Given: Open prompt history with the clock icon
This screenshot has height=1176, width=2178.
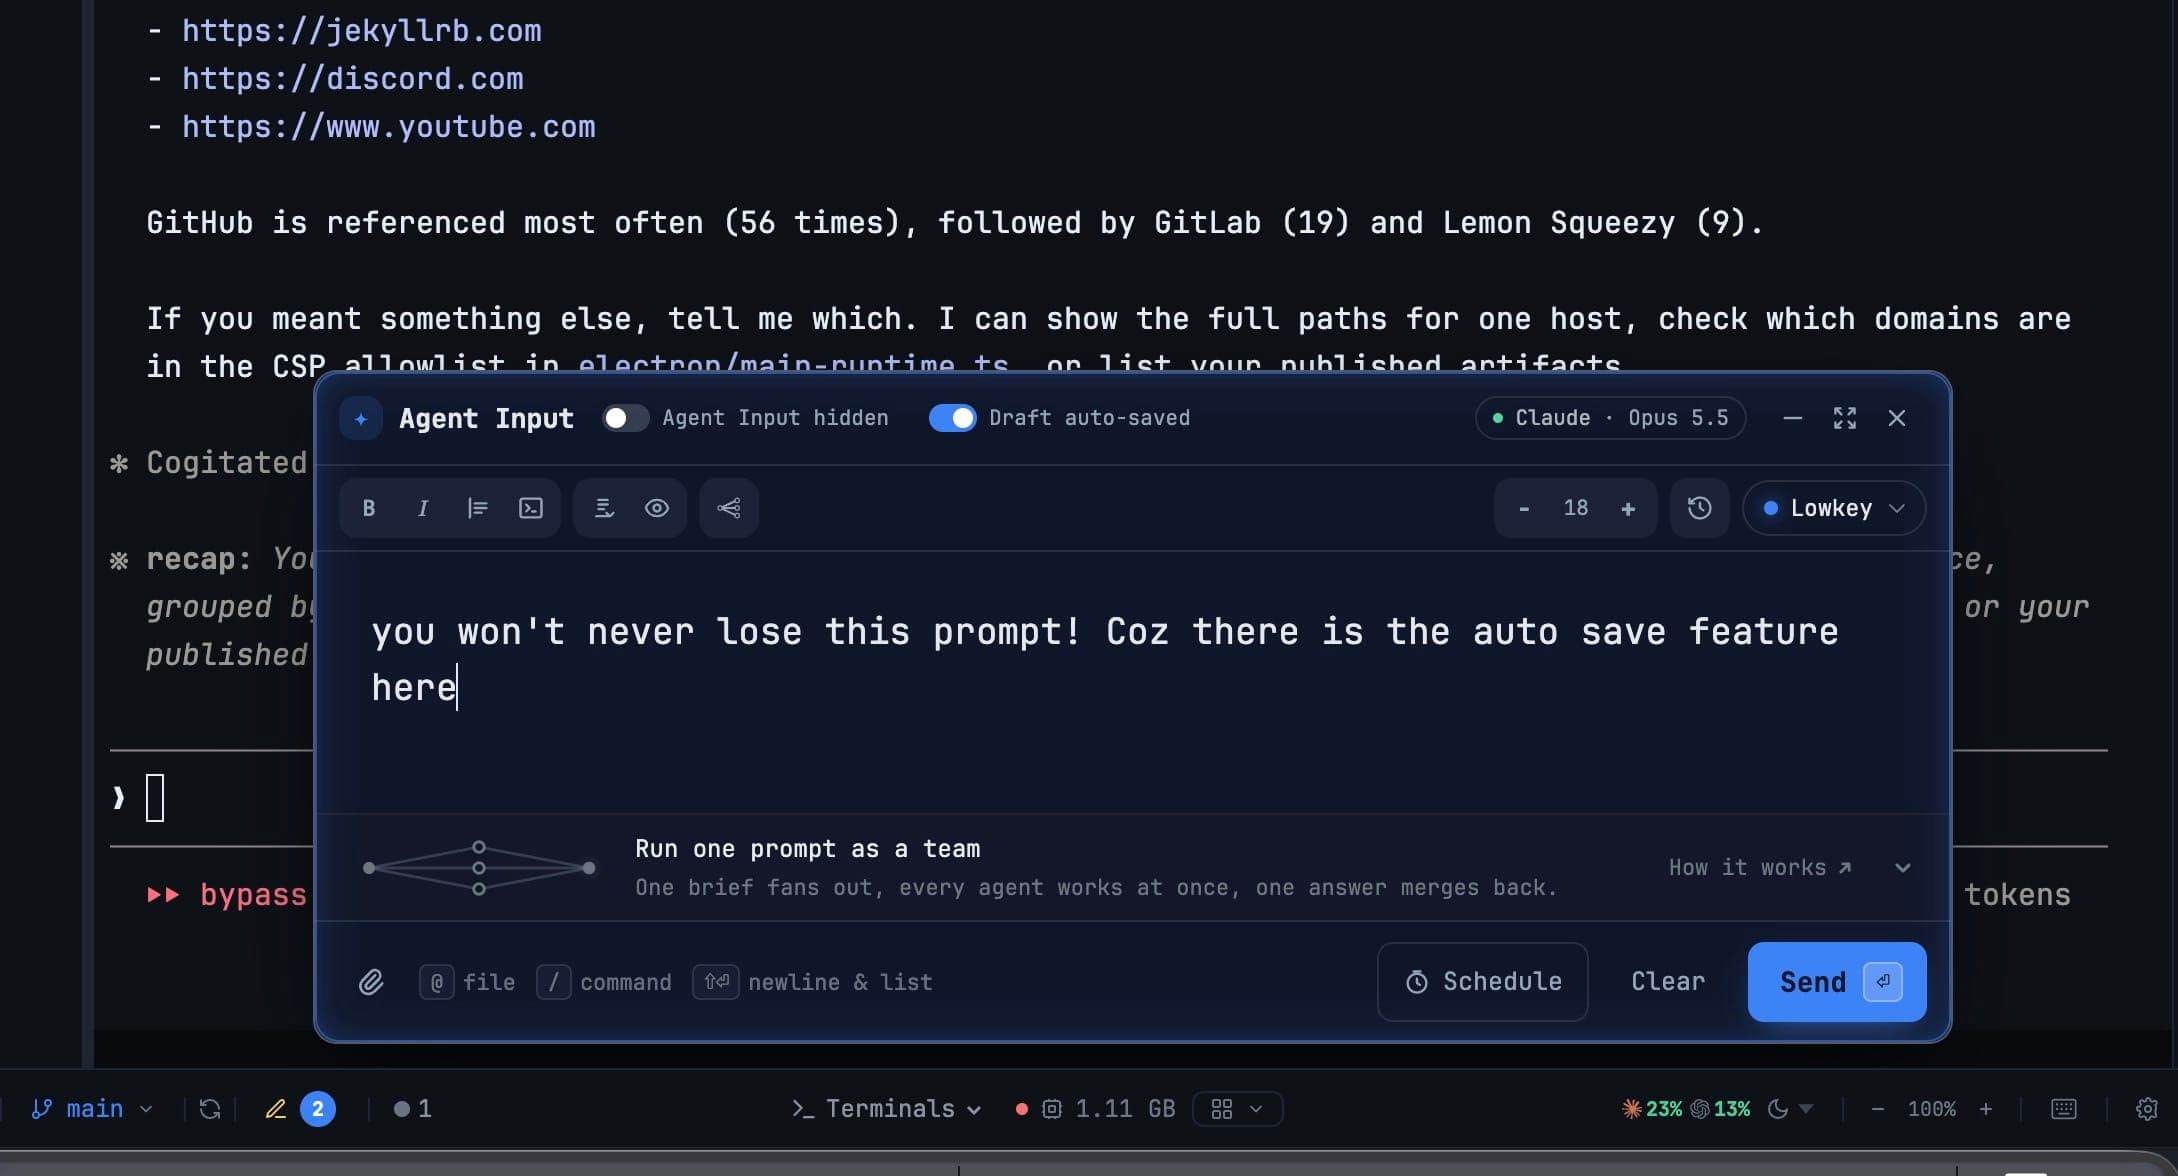Looking at the screenshot, I should point(1699,508).
